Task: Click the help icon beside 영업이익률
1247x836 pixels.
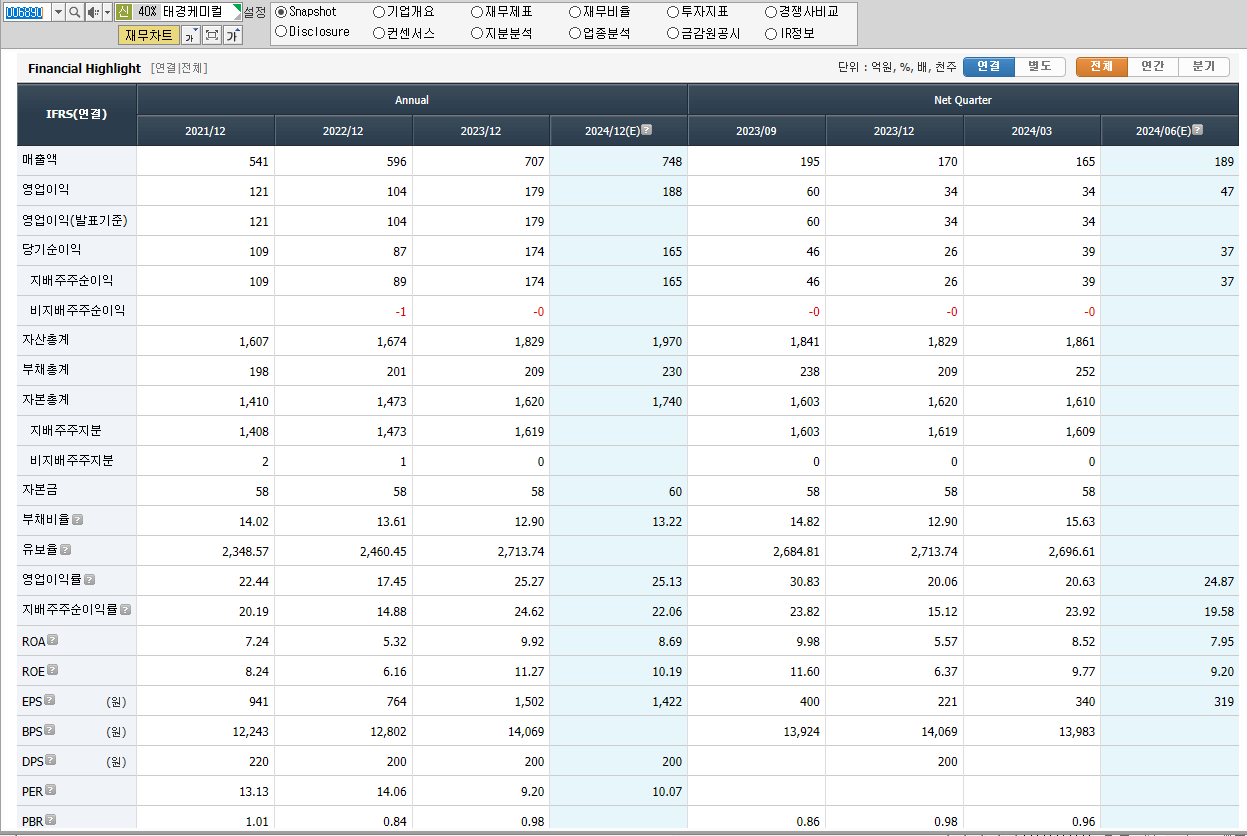Action: point(89,580)
